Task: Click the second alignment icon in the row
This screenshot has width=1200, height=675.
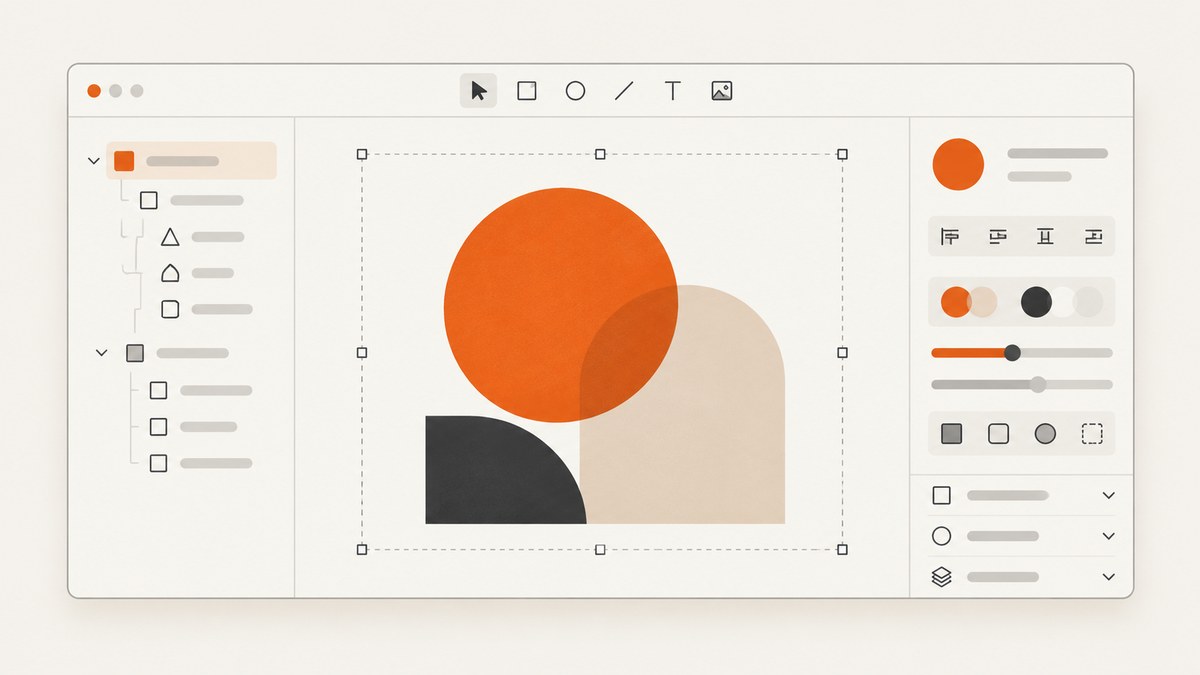Action: (998, 237)
